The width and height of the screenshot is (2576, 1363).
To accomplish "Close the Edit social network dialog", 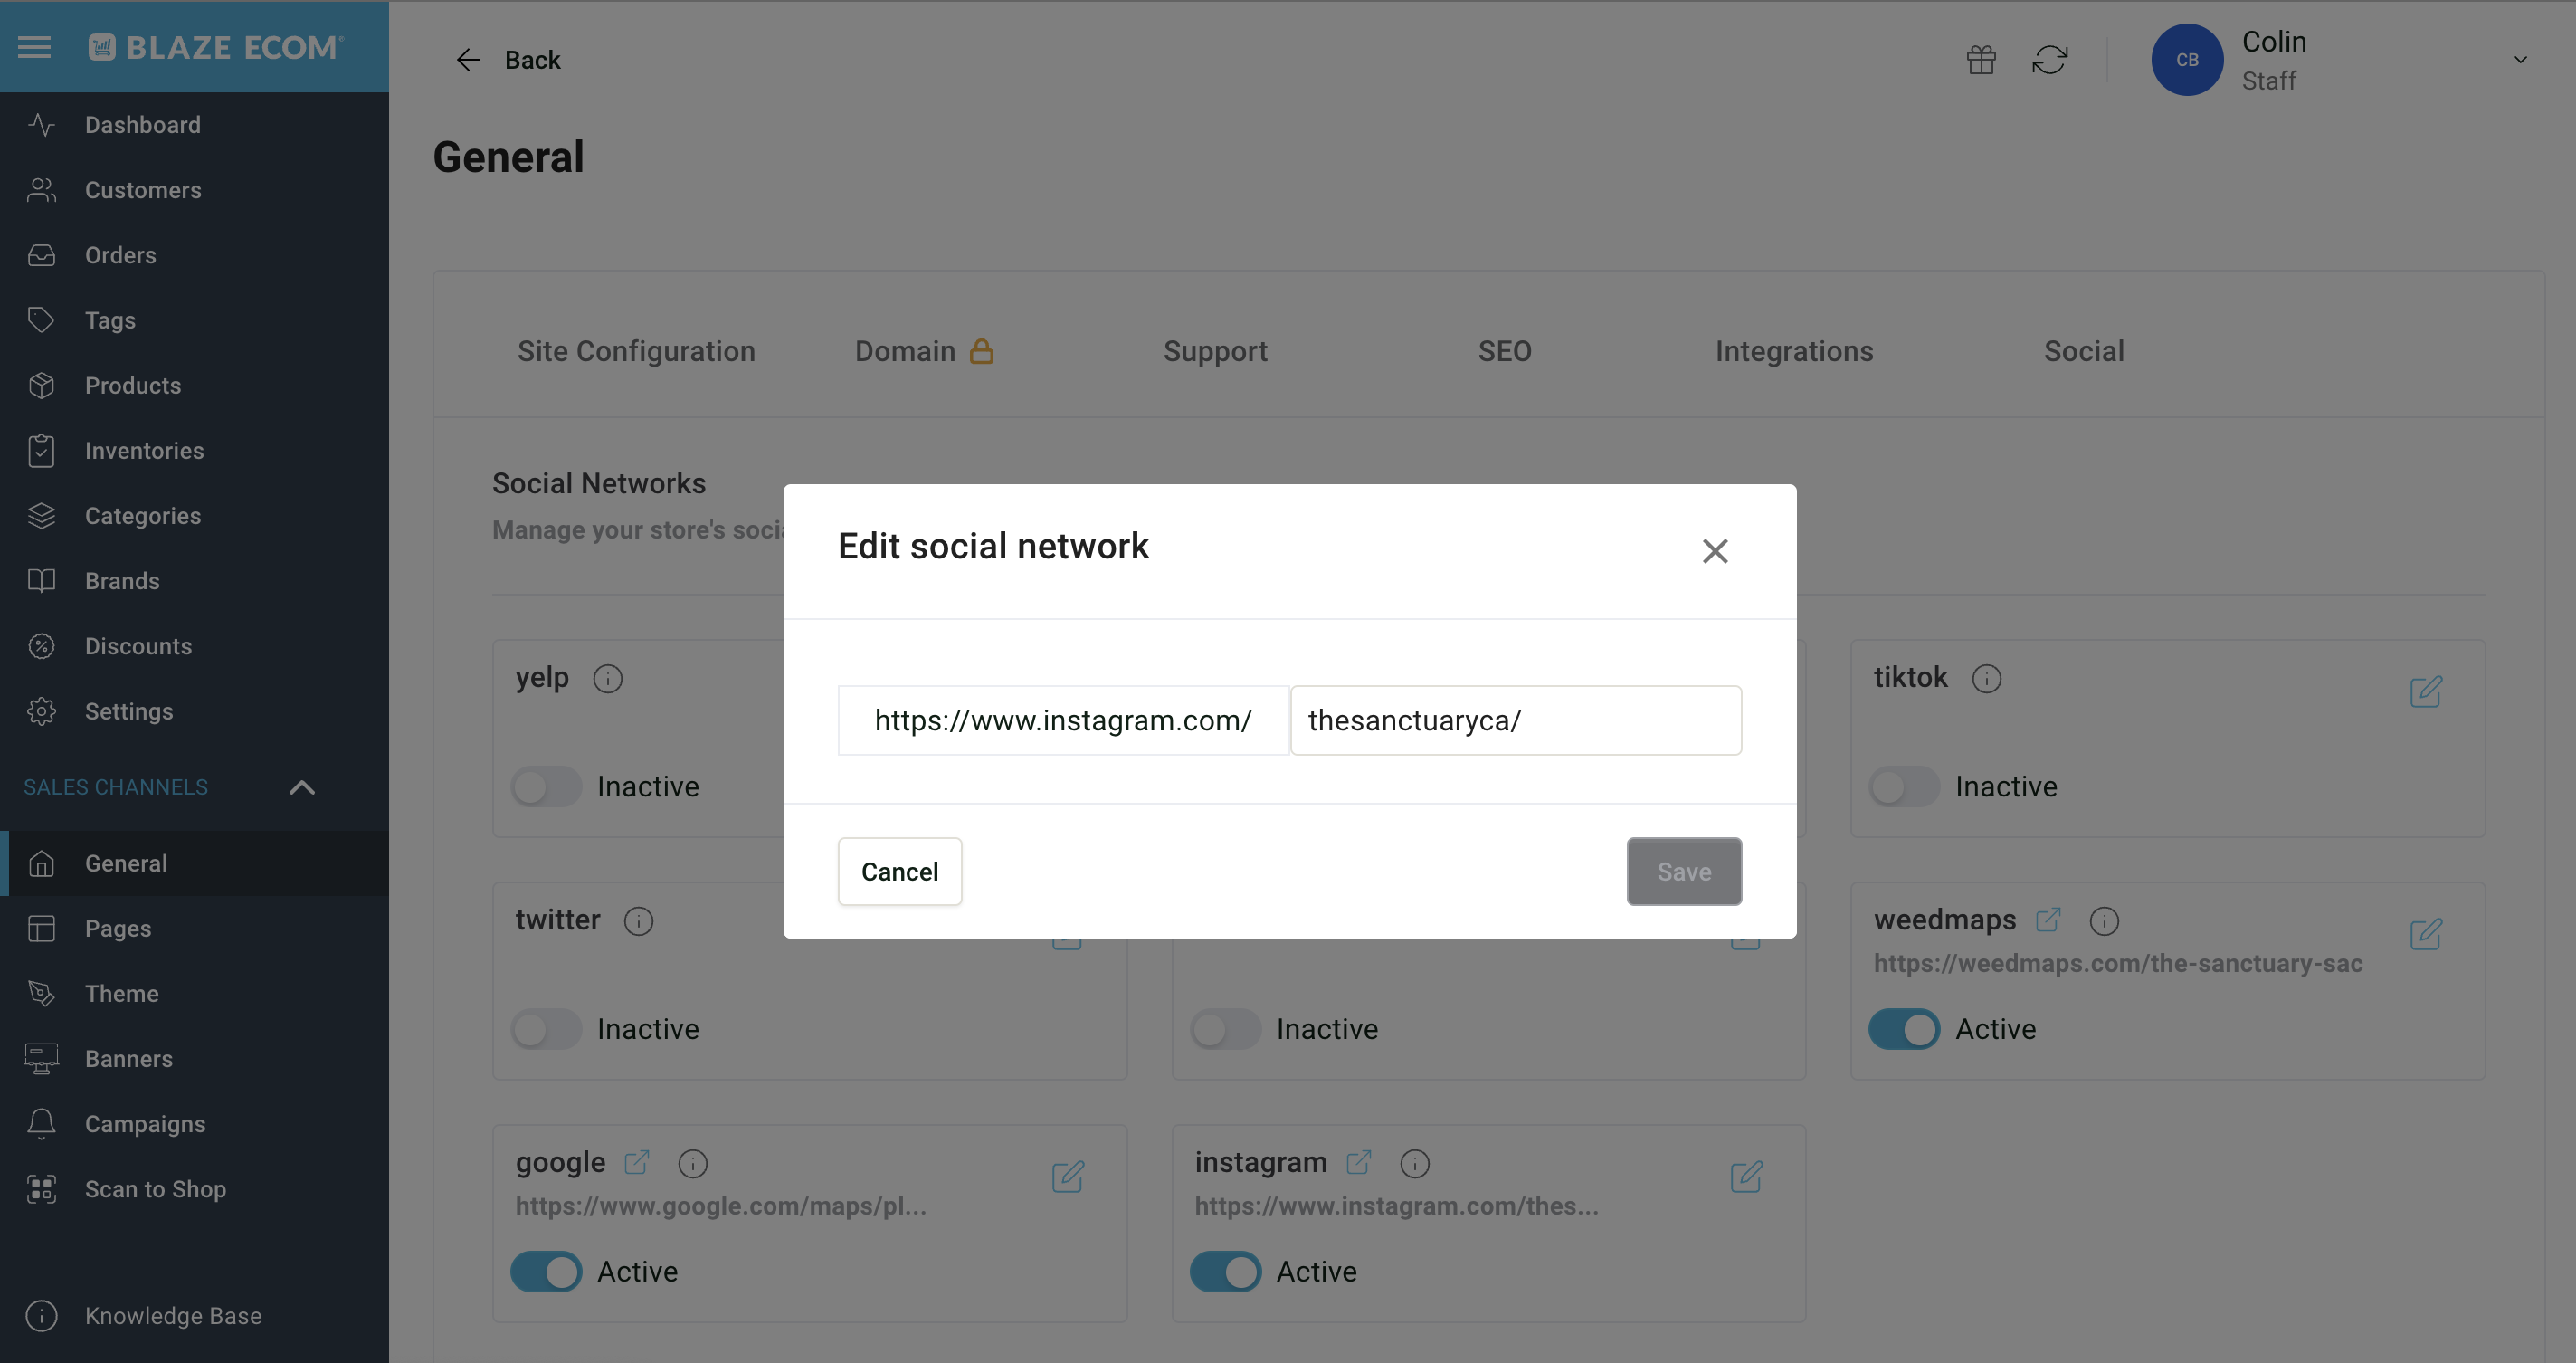I will [1714, 551].
